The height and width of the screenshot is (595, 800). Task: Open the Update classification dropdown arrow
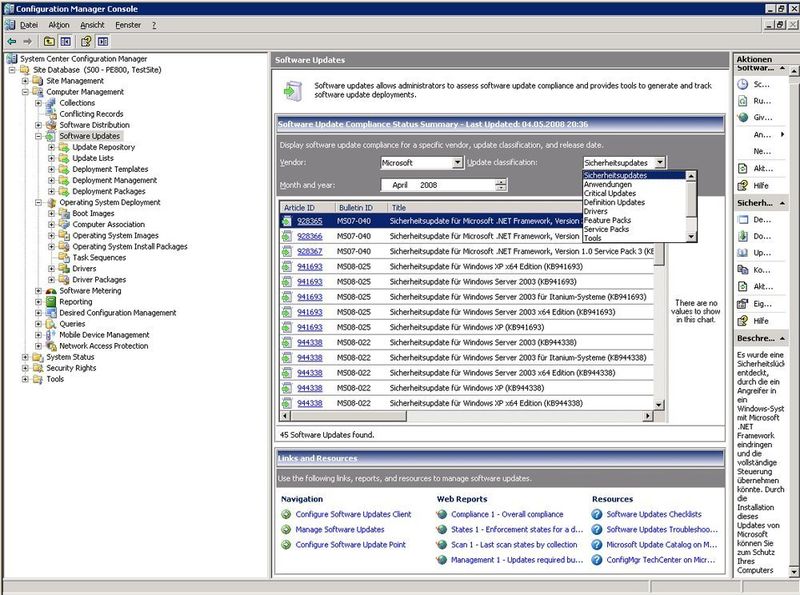pos(660,163)
